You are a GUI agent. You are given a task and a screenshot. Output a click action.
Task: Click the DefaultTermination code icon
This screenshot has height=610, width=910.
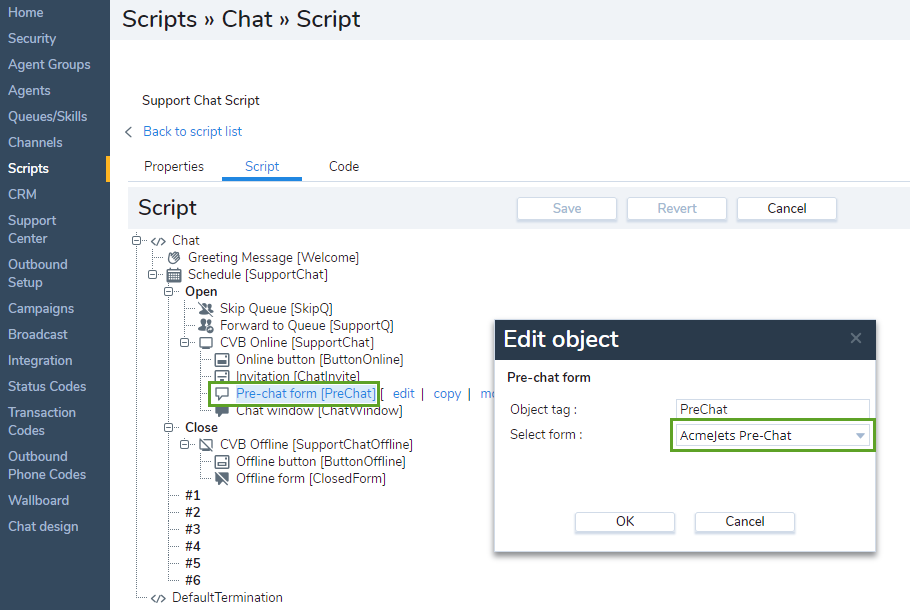pos(158,598)
